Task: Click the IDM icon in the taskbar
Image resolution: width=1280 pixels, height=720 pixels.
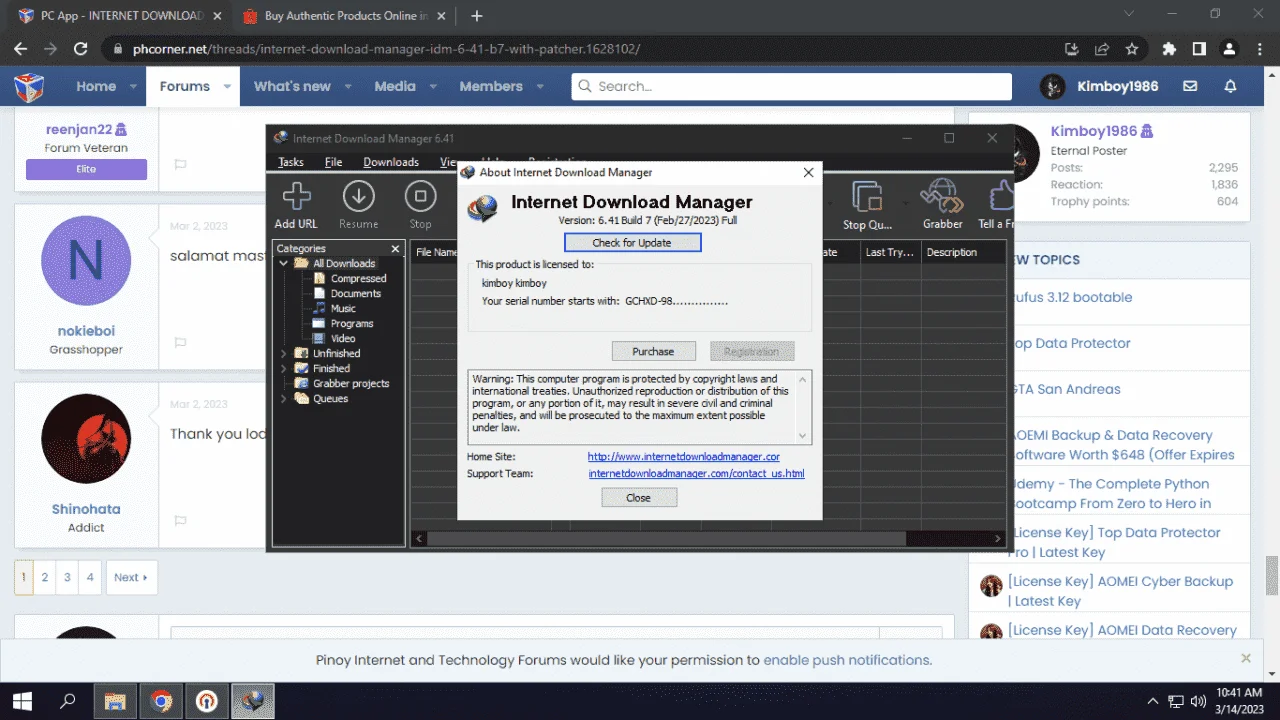Action: tap(253, 701)
